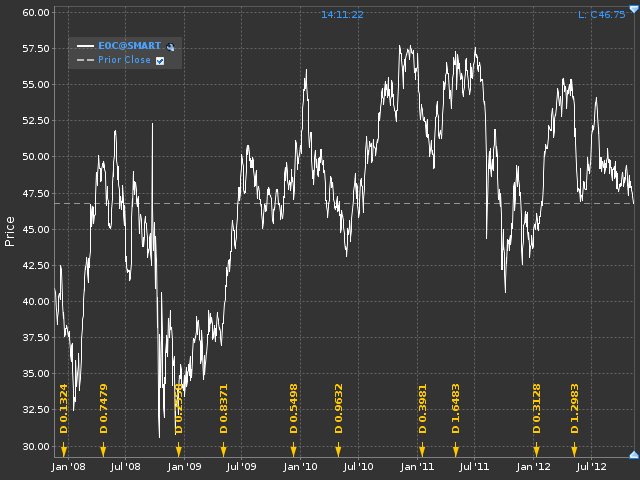Click the 47.50 price axis label
The height and width of the screenshot is (480, 640).
click(36, 193)
